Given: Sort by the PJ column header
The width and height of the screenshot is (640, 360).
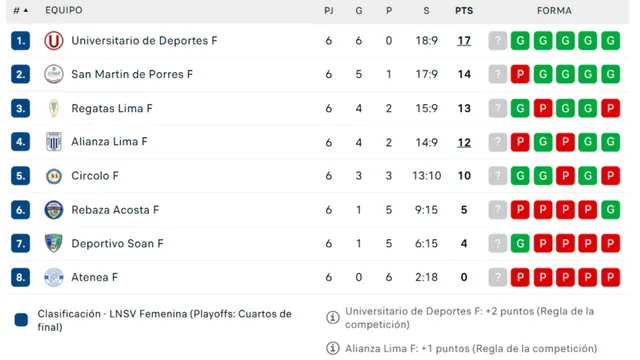Looking at the screenshot, I should click(329, 11).
